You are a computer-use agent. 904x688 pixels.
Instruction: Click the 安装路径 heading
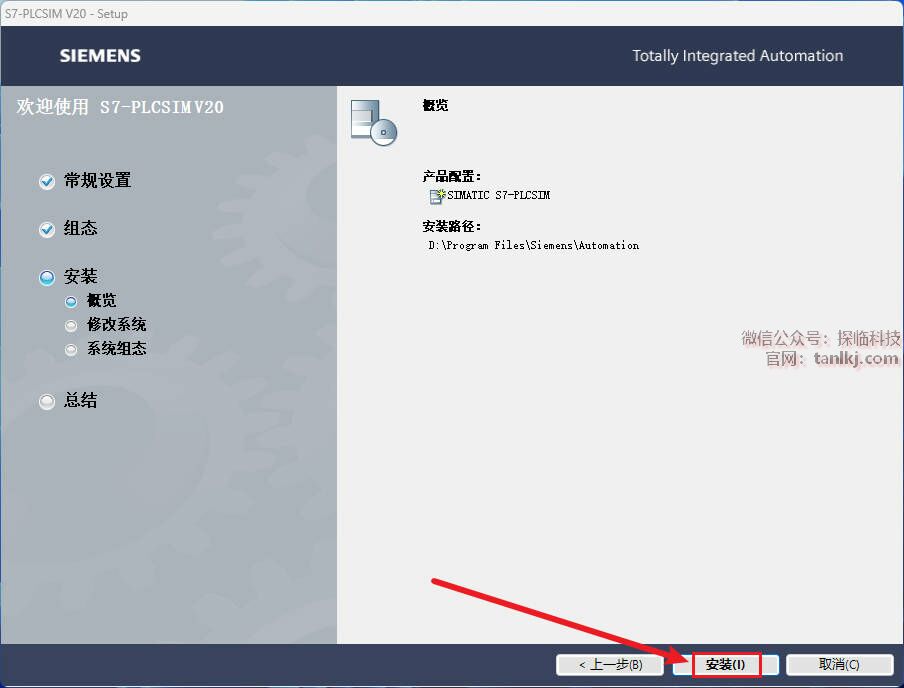click(451, 226)
